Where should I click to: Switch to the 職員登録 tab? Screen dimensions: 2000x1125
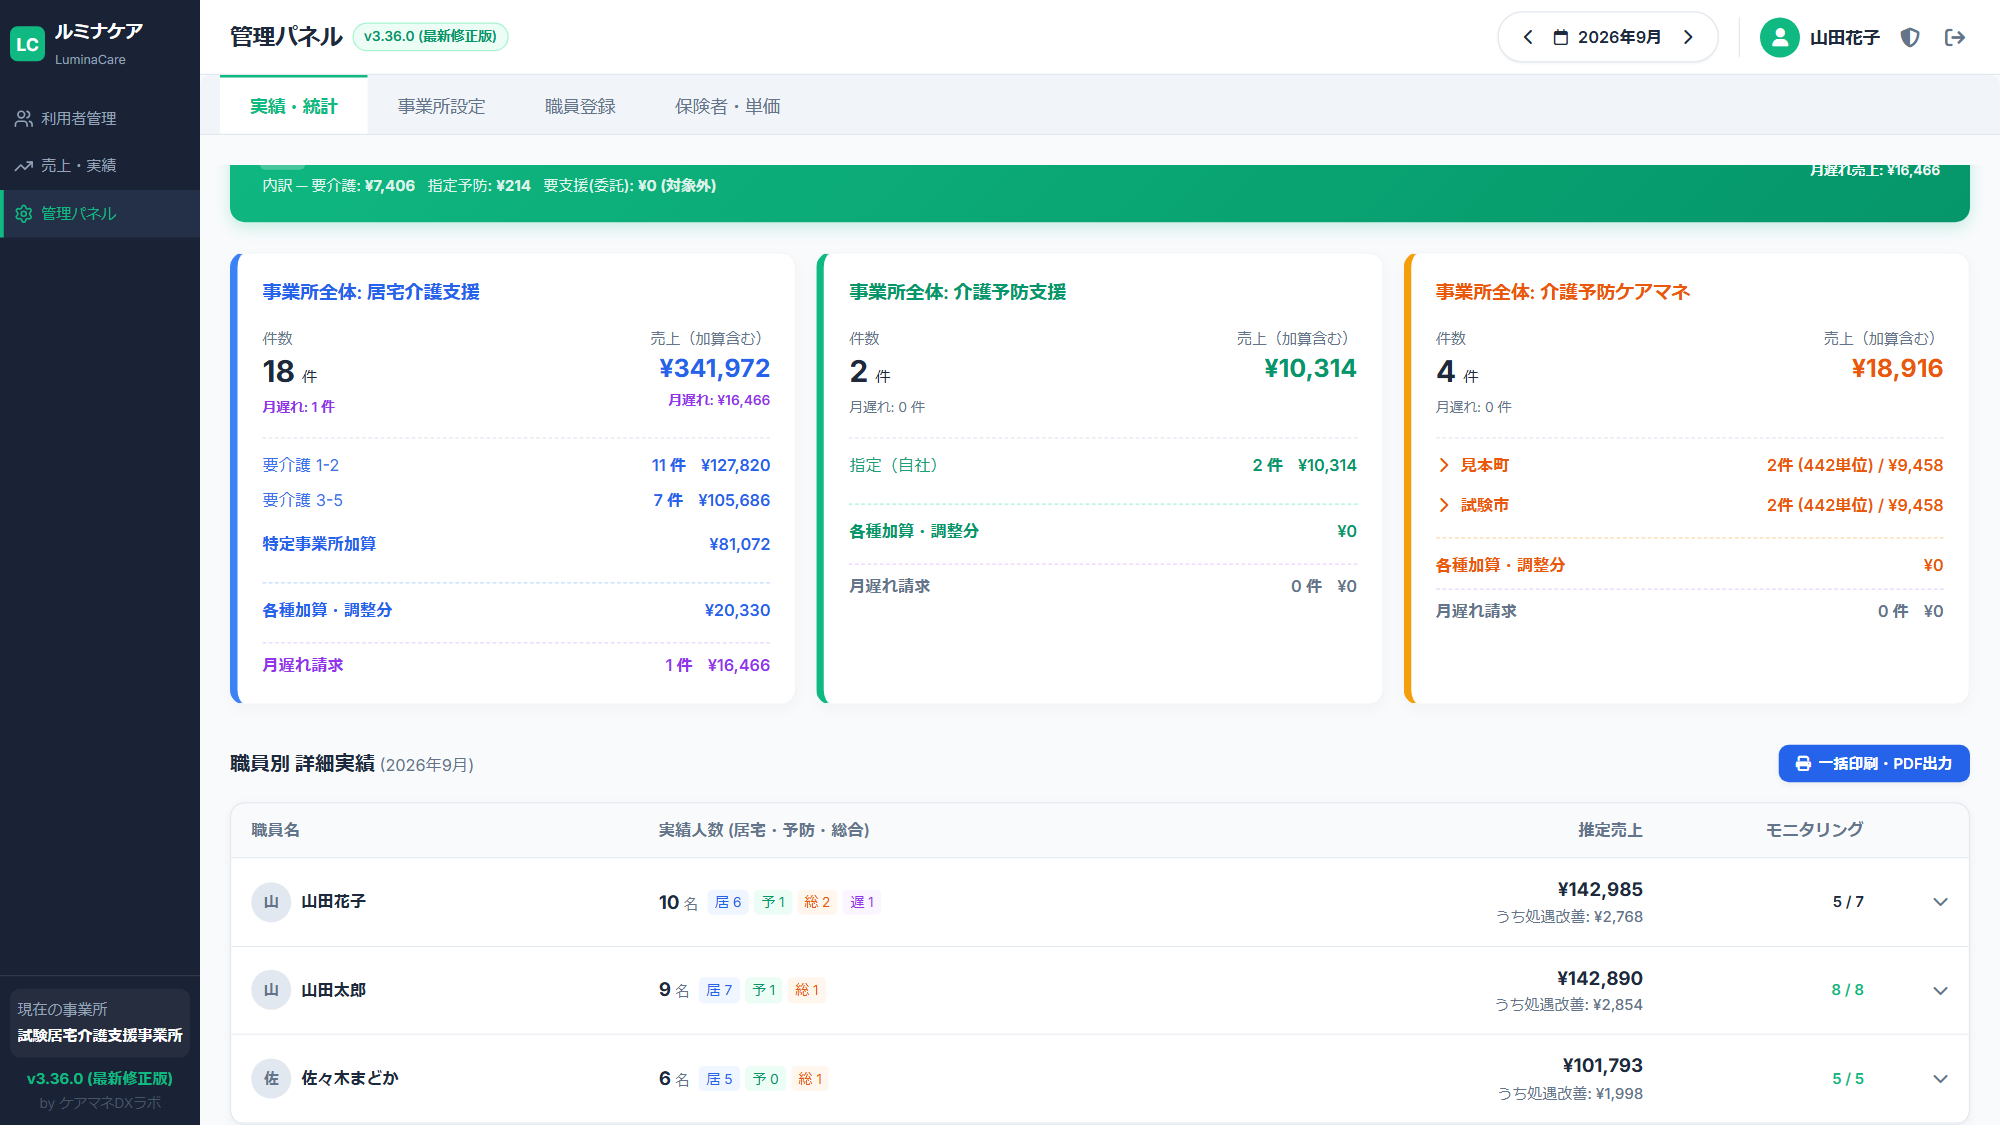[580, 106]
